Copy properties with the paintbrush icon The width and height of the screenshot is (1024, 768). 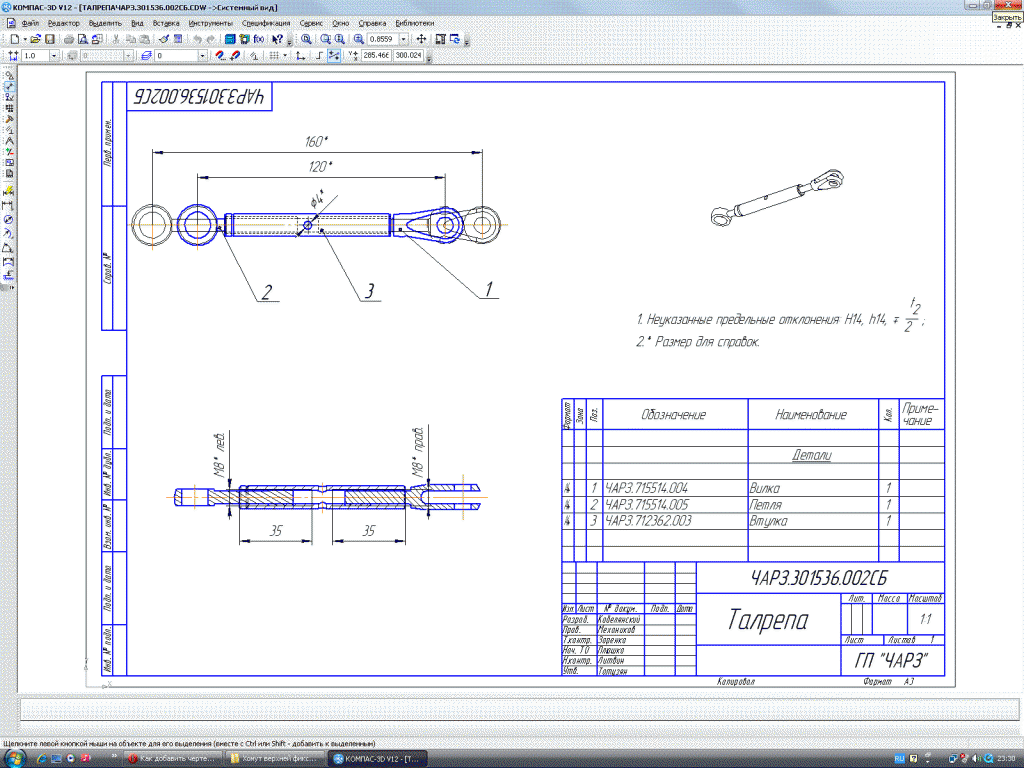coord(164,39)
